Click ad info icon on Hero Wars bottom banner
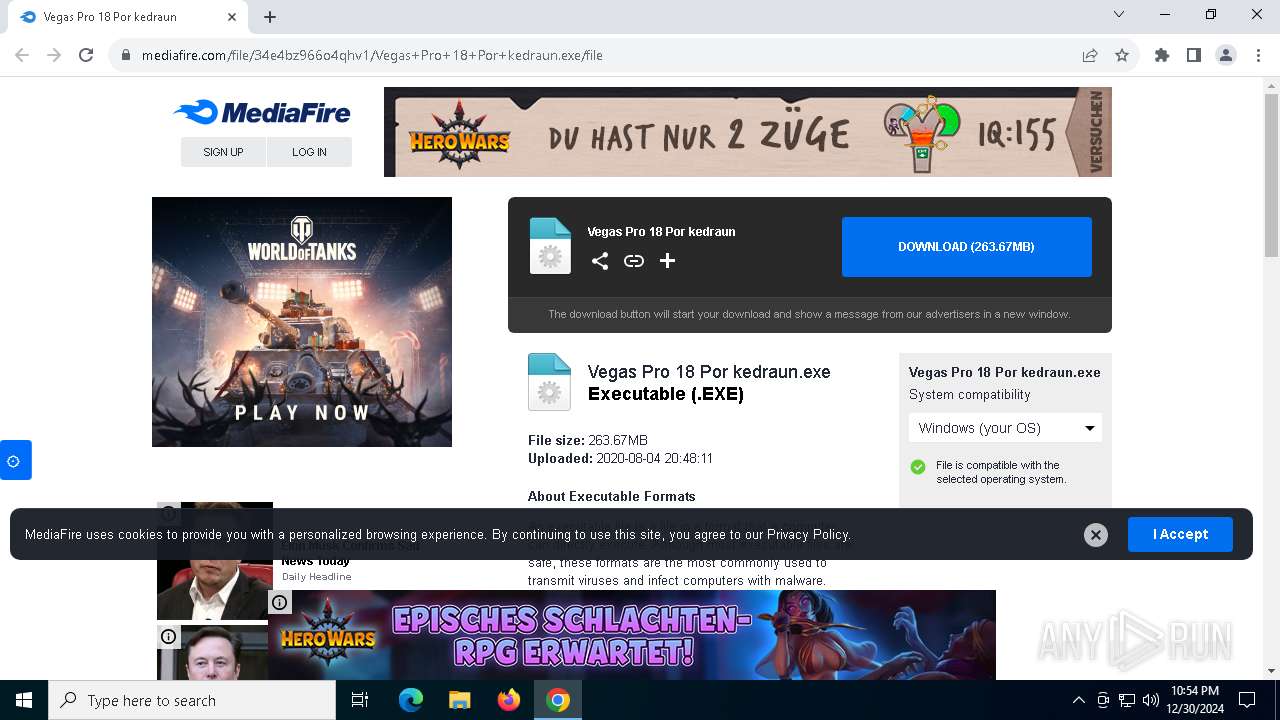Viewport: 1280px width, 720px height. coord(280,602)
